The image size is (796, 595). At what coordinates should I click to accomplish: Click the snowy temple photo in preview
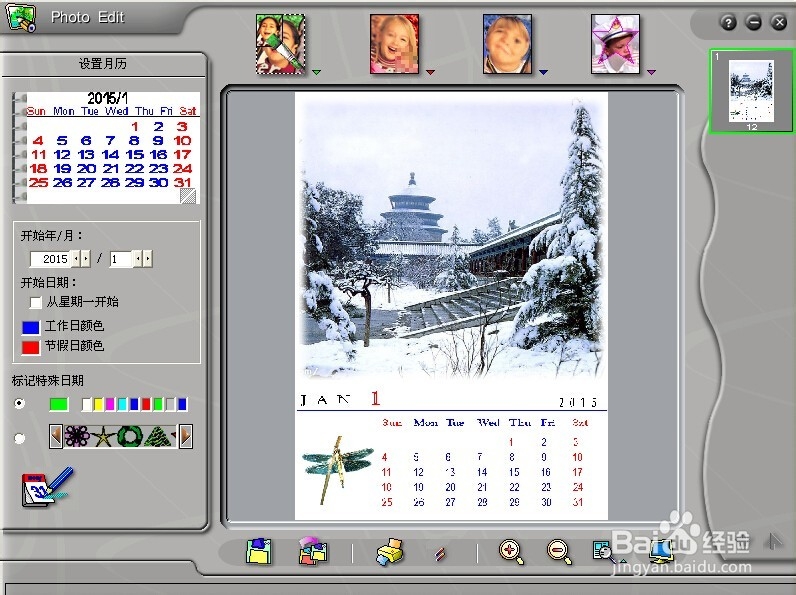[x=451, y=238]
